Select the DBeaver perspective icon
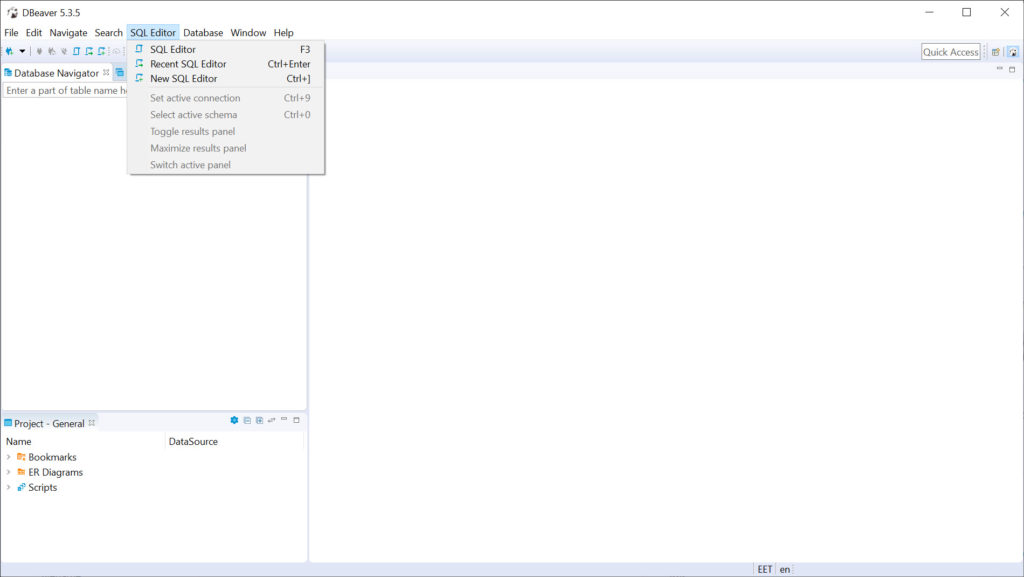The width and height of the screenshot is (1024, 577). (1012, 52)
